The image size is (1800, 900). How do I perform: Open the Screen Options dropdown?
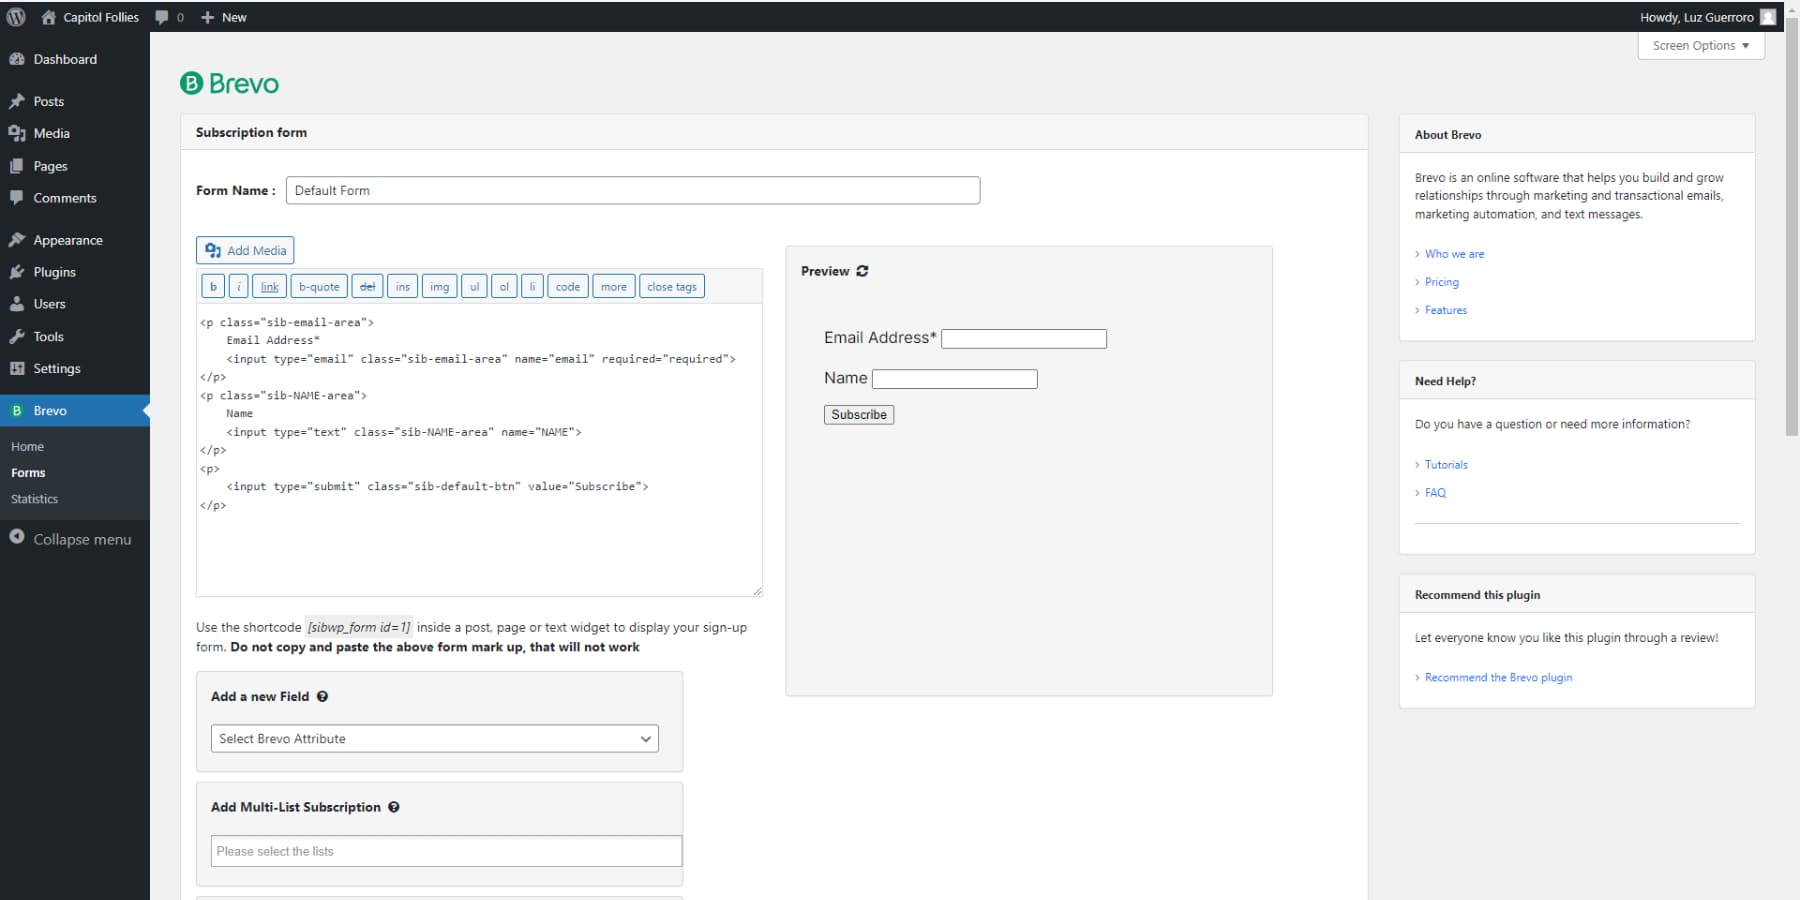point(1699,45)
